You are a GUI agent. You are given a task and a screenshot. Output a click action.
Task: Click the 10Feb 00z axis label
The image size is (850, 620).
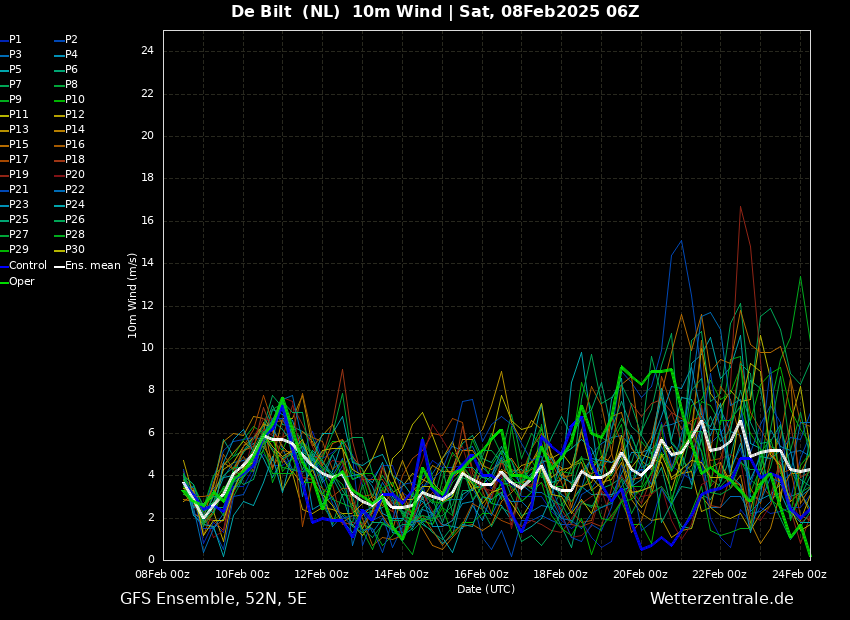(242, 574)
